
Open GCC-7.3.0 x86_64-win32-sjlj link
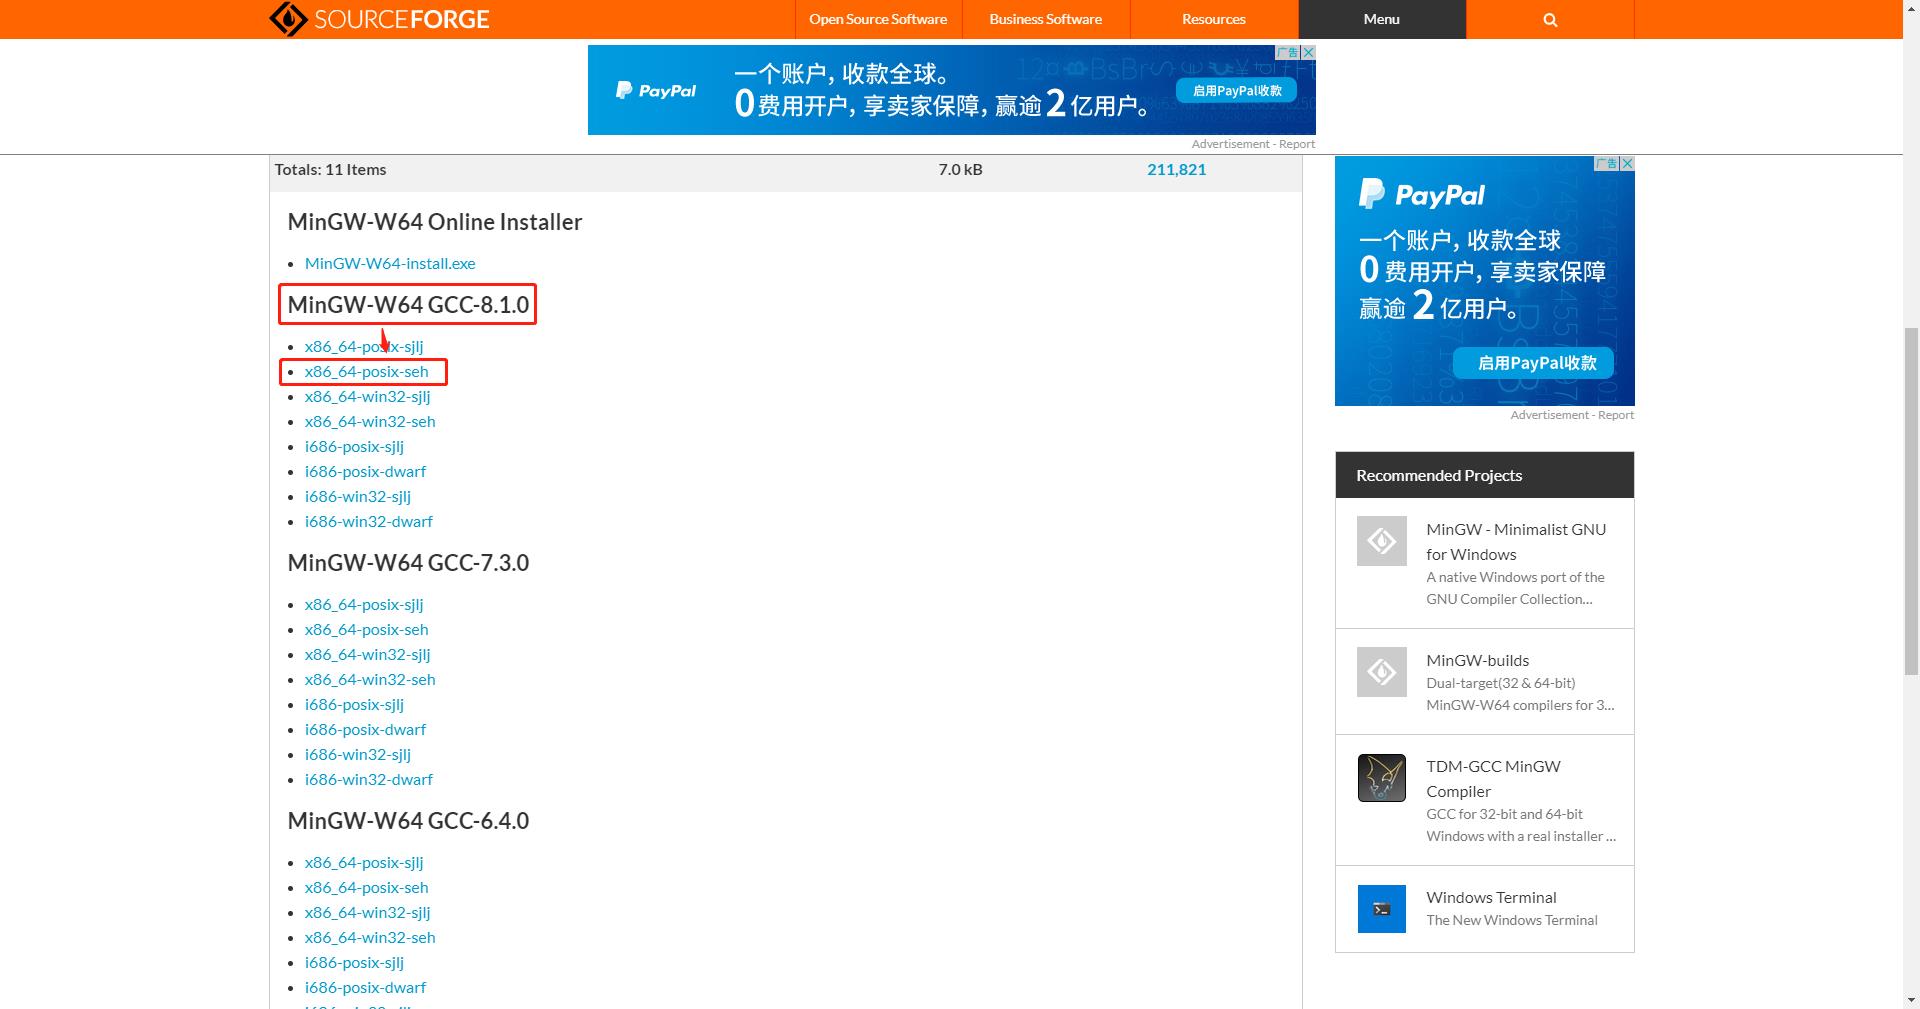(x=367, y=654)
